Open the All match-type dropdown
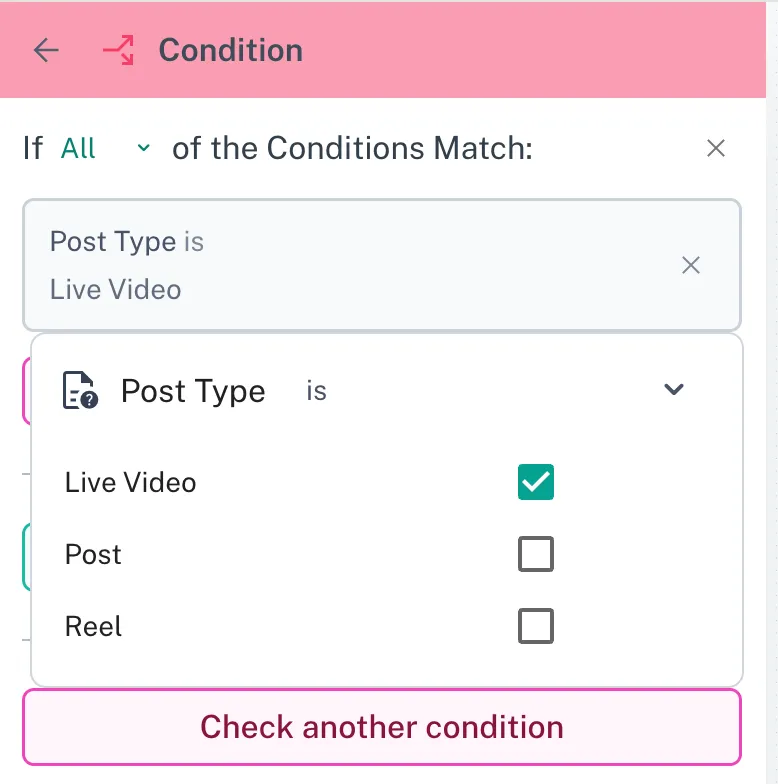The height and width of the screenshot is (784, 778). tap(80, 149)
